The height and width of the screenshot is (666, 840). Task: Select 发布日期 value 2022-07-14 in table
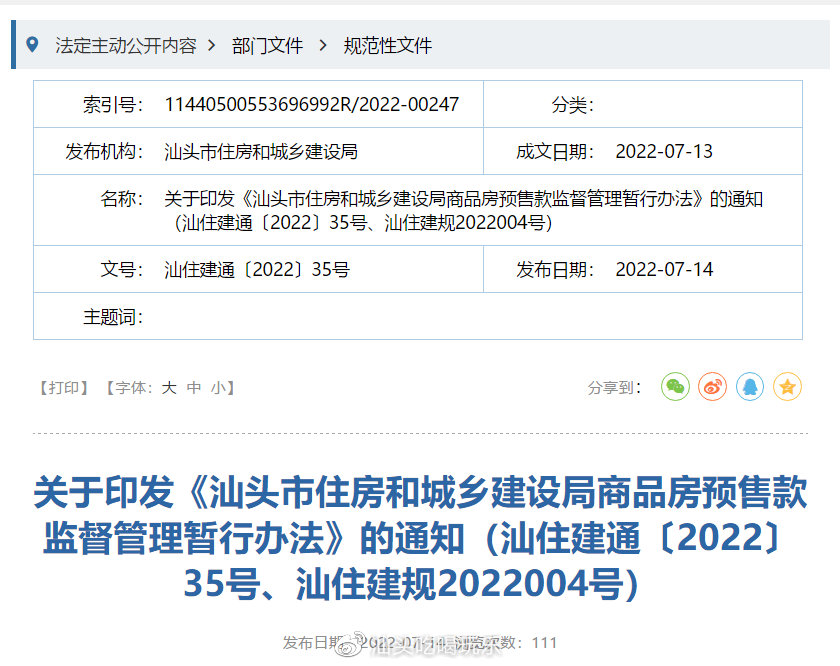(x=664, y=270)
